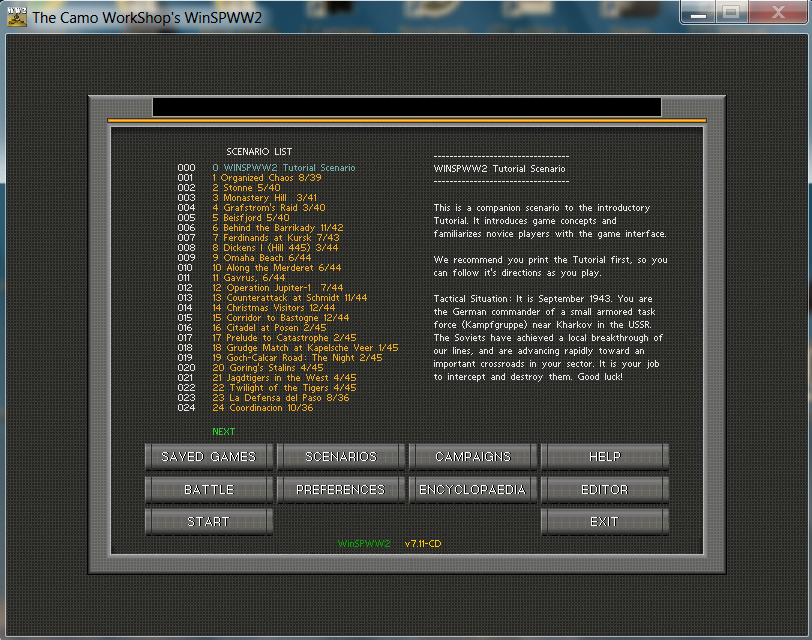Open the Campaigns screen

click(x=472, y=457)
